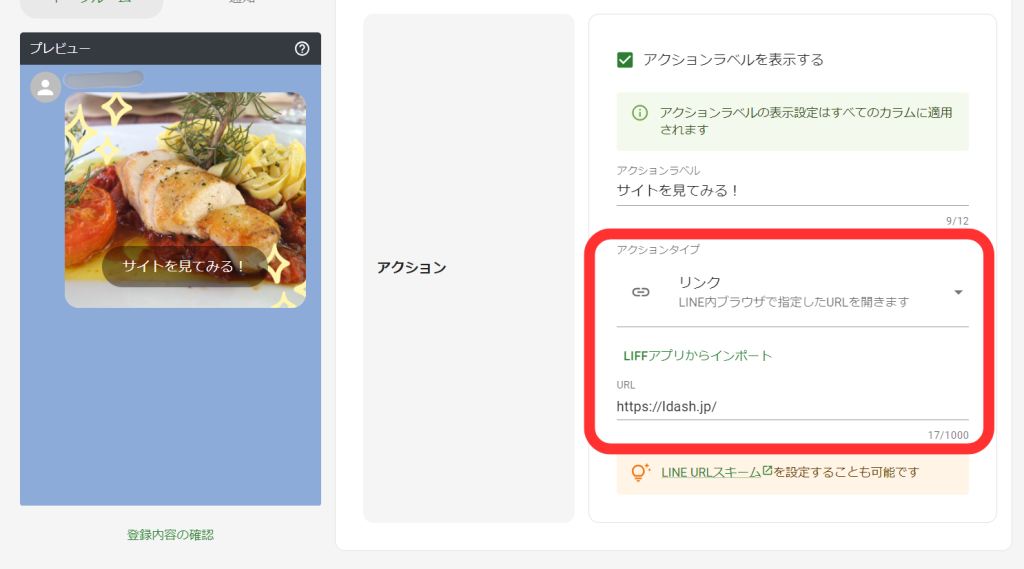Screen dimensions: 1024x569
Task: Click the URL field containing https://ldash.jp/
Action: pos(792,406)
